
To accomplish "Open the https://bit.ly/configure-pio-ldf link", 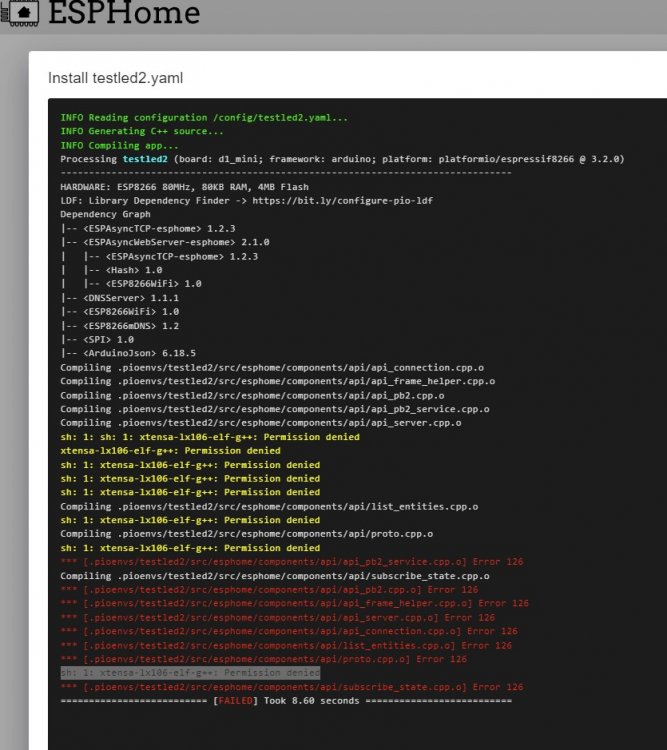I will coord(342,201).
